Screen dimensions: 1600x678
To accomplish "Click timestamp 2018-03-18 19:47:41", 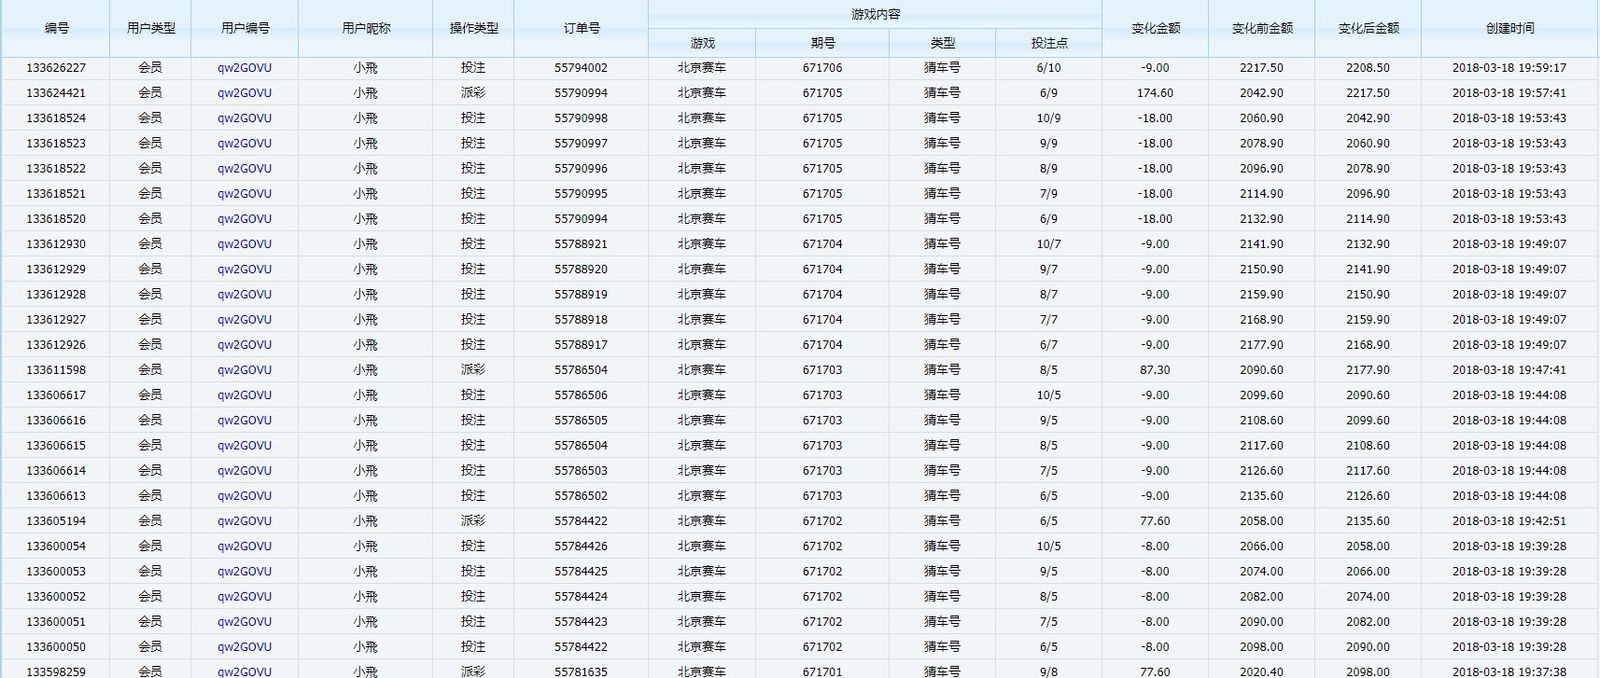I will 1509,370.
